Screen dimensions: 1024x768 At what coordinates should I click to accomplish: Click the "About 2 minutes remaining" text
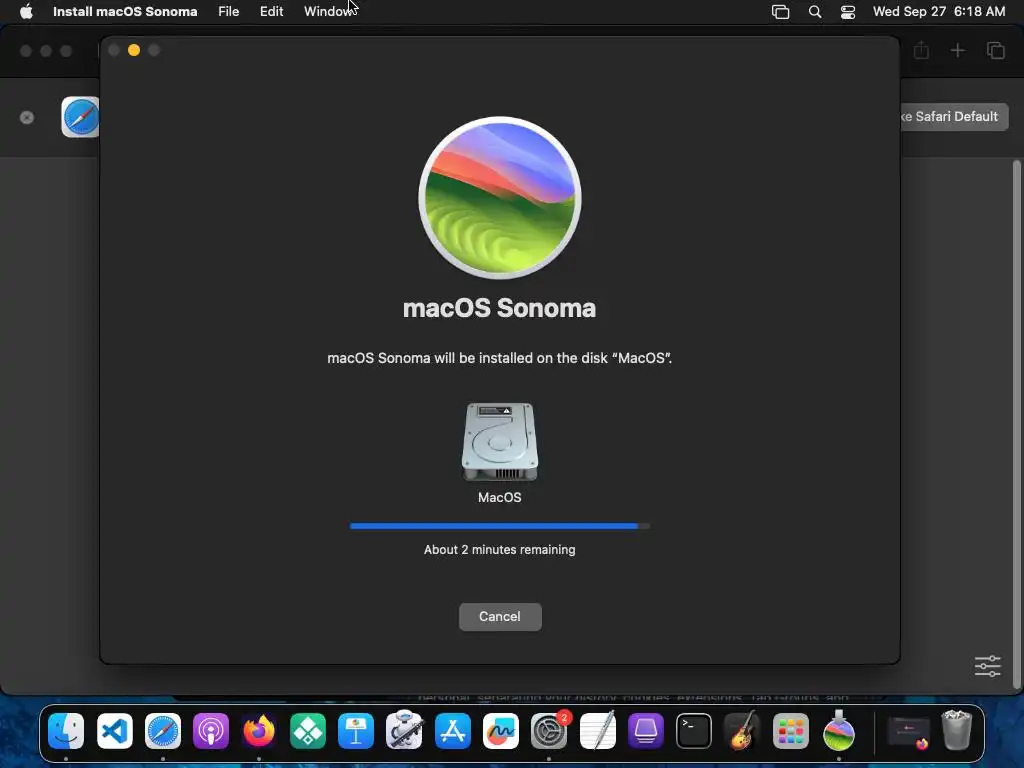point(500,550)
